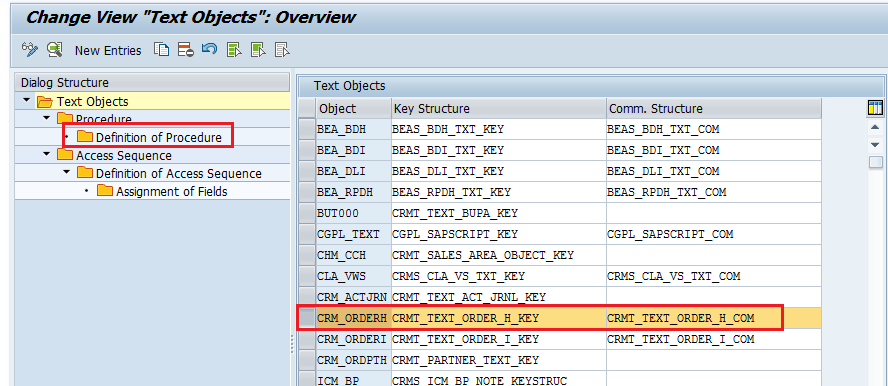Select row marker for BEA_DLI
Image resolution: width=888 pixels, height=386 pixels.
click(307, 171)
